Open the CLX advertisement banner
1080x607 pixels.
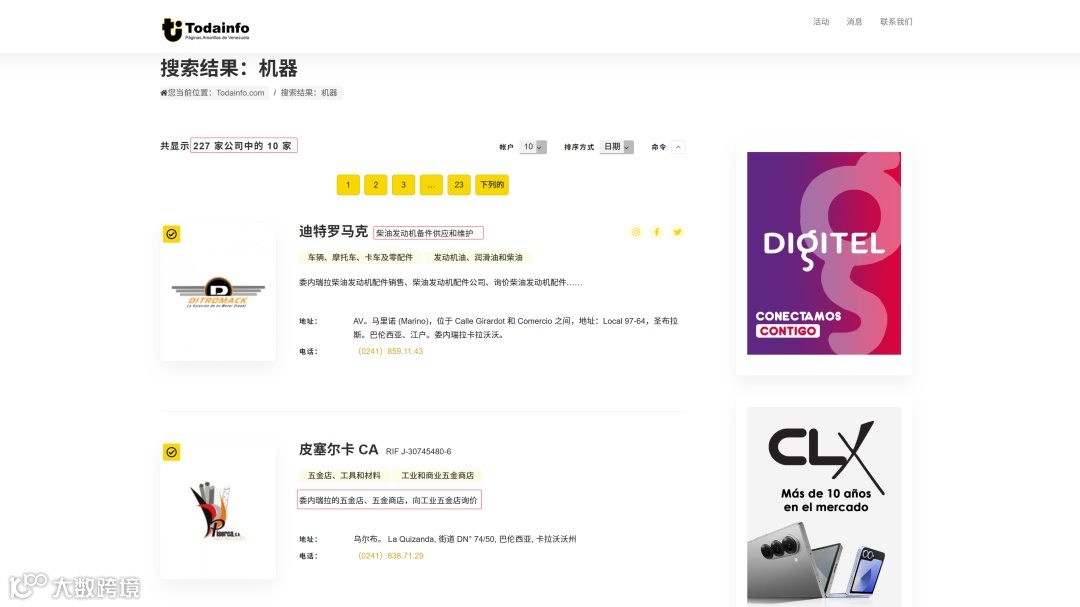(x=824, y=506)
